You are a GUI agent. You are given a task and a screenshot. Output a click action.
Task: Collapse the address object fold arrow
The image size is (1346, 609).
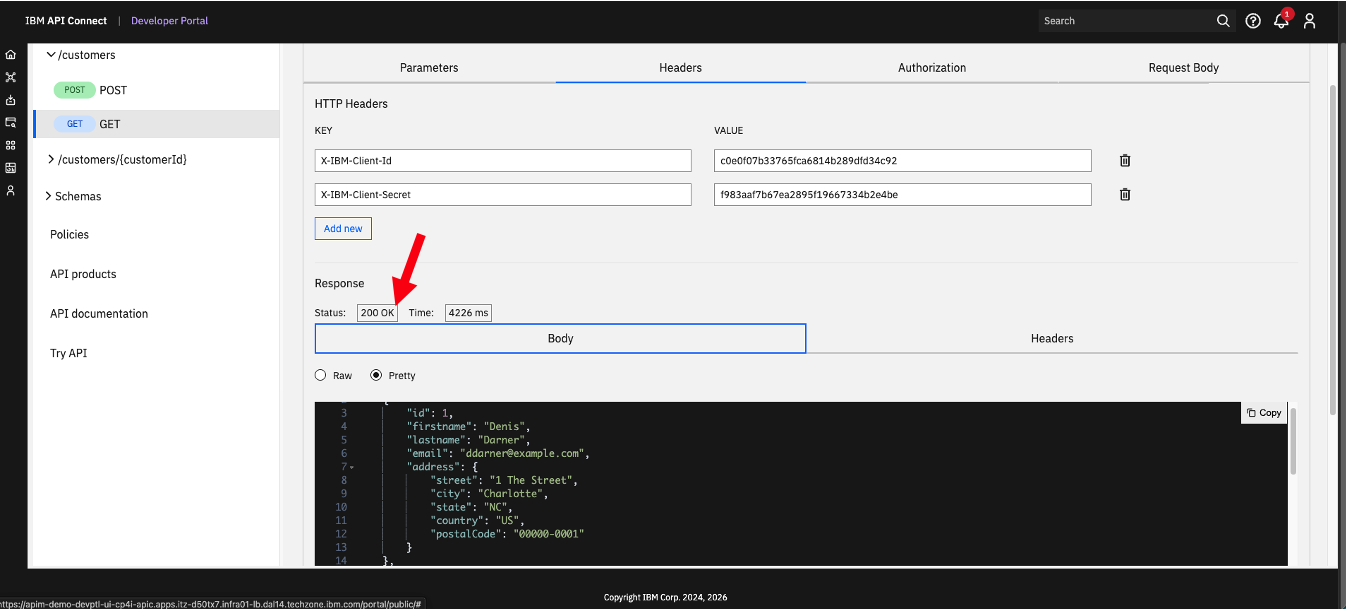pyautogui.click(x=352, y=467)
